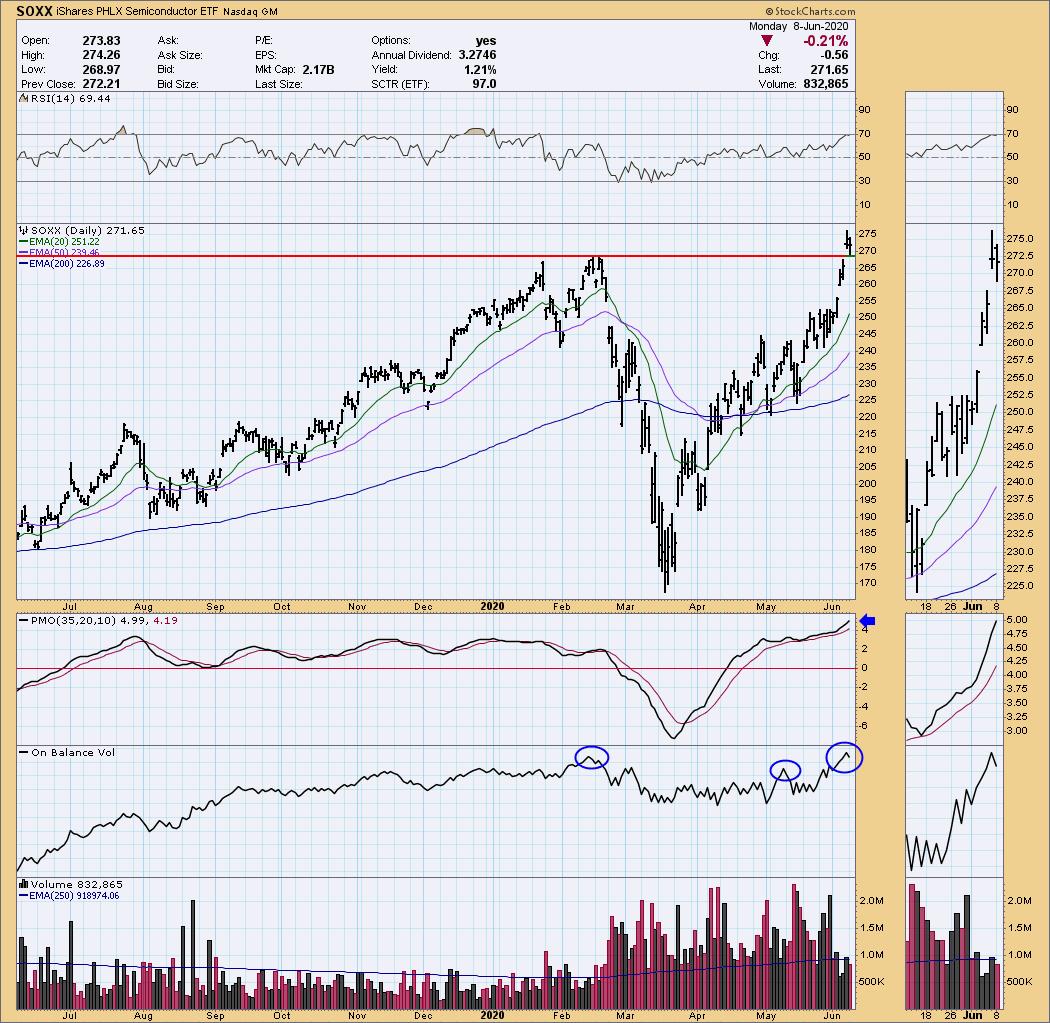Click the Mkt Cap value 2.17B
This screenshot has height=1023, width=1050.
[318, 70]
